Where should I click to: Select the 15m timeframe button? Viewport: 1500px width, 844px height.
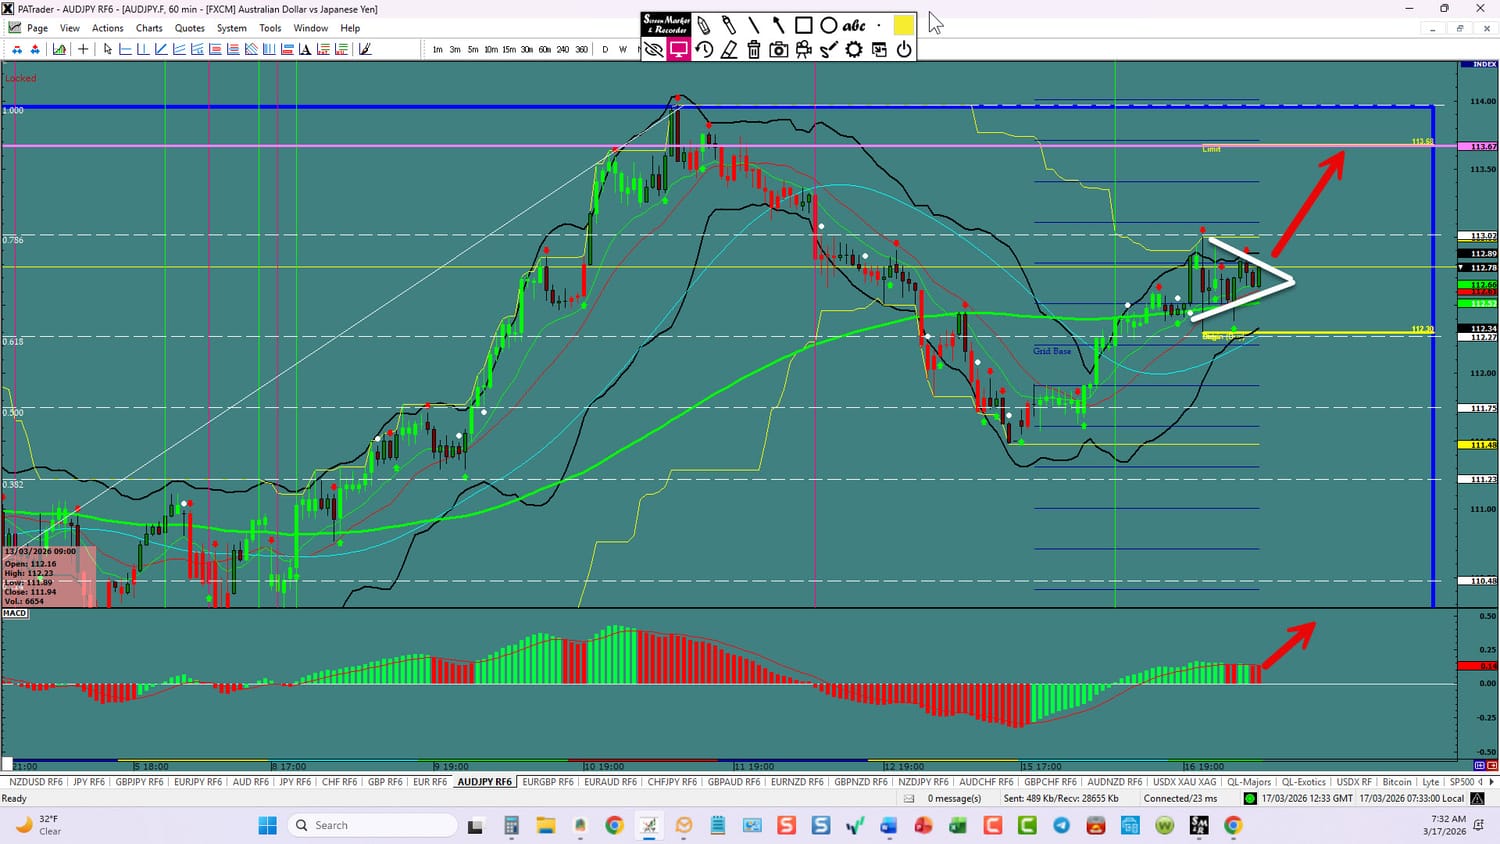pos(509,49)
